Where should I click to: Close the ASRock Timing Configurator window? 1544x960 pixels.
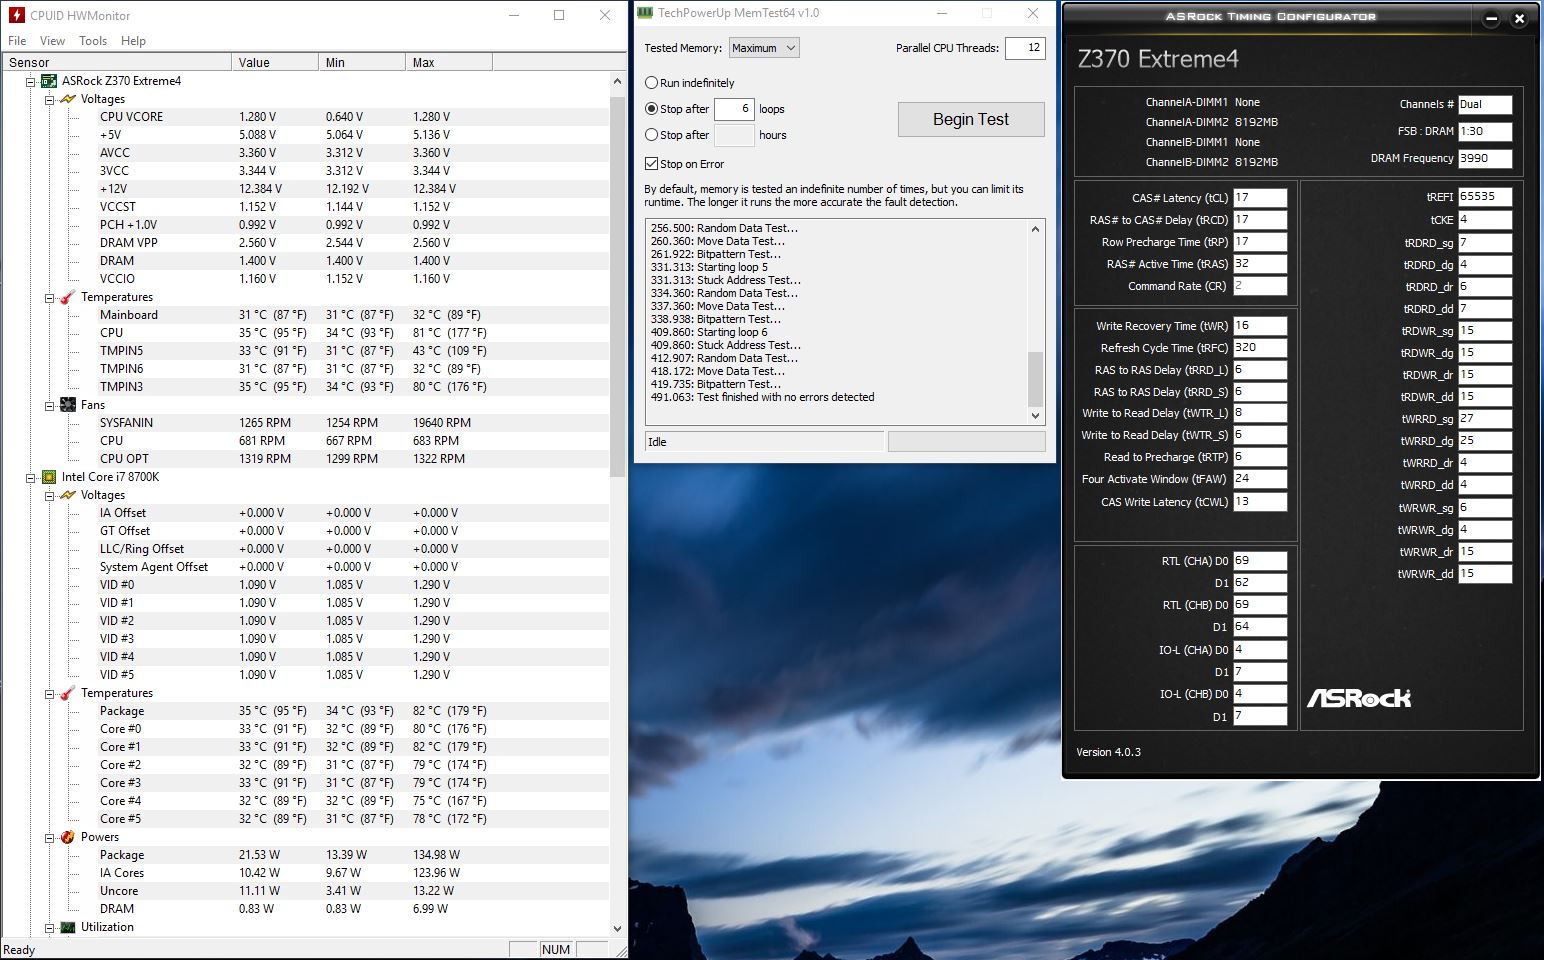(x=1520, y=18)
